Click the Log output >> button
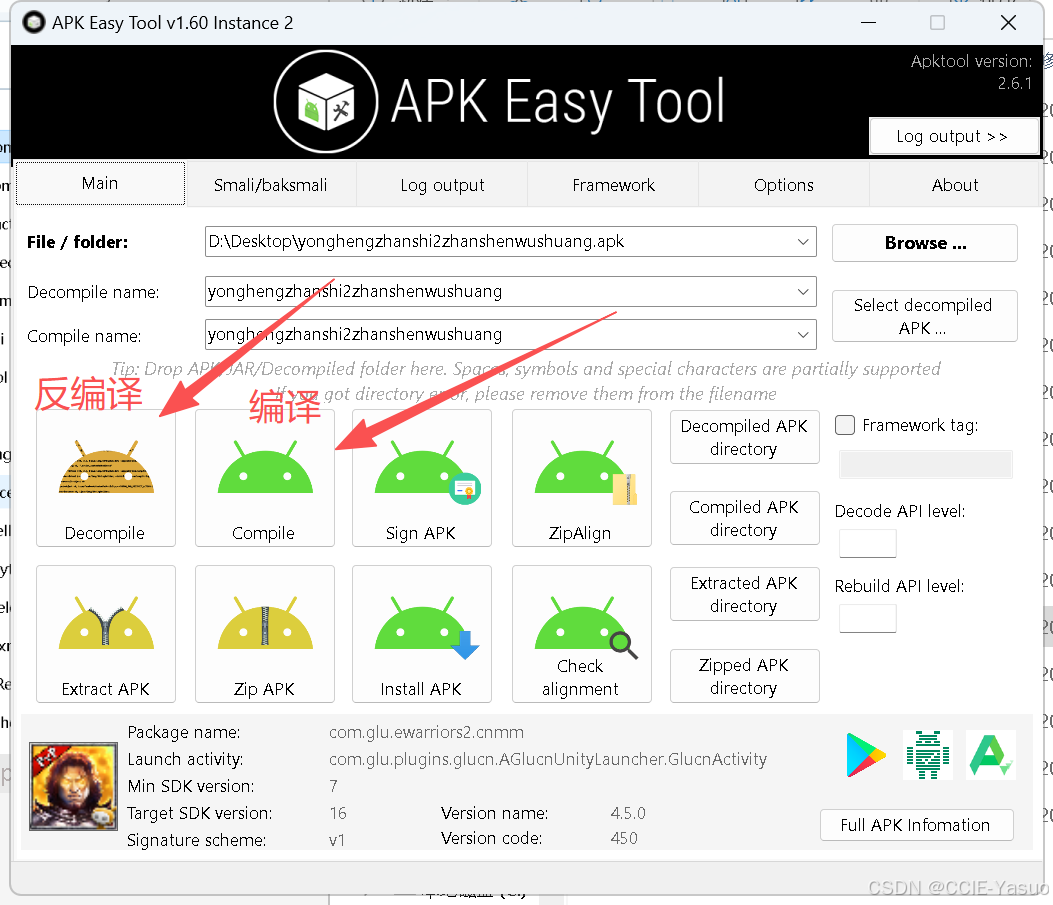Screen dimensions: 1053x905 click(954, 136)
